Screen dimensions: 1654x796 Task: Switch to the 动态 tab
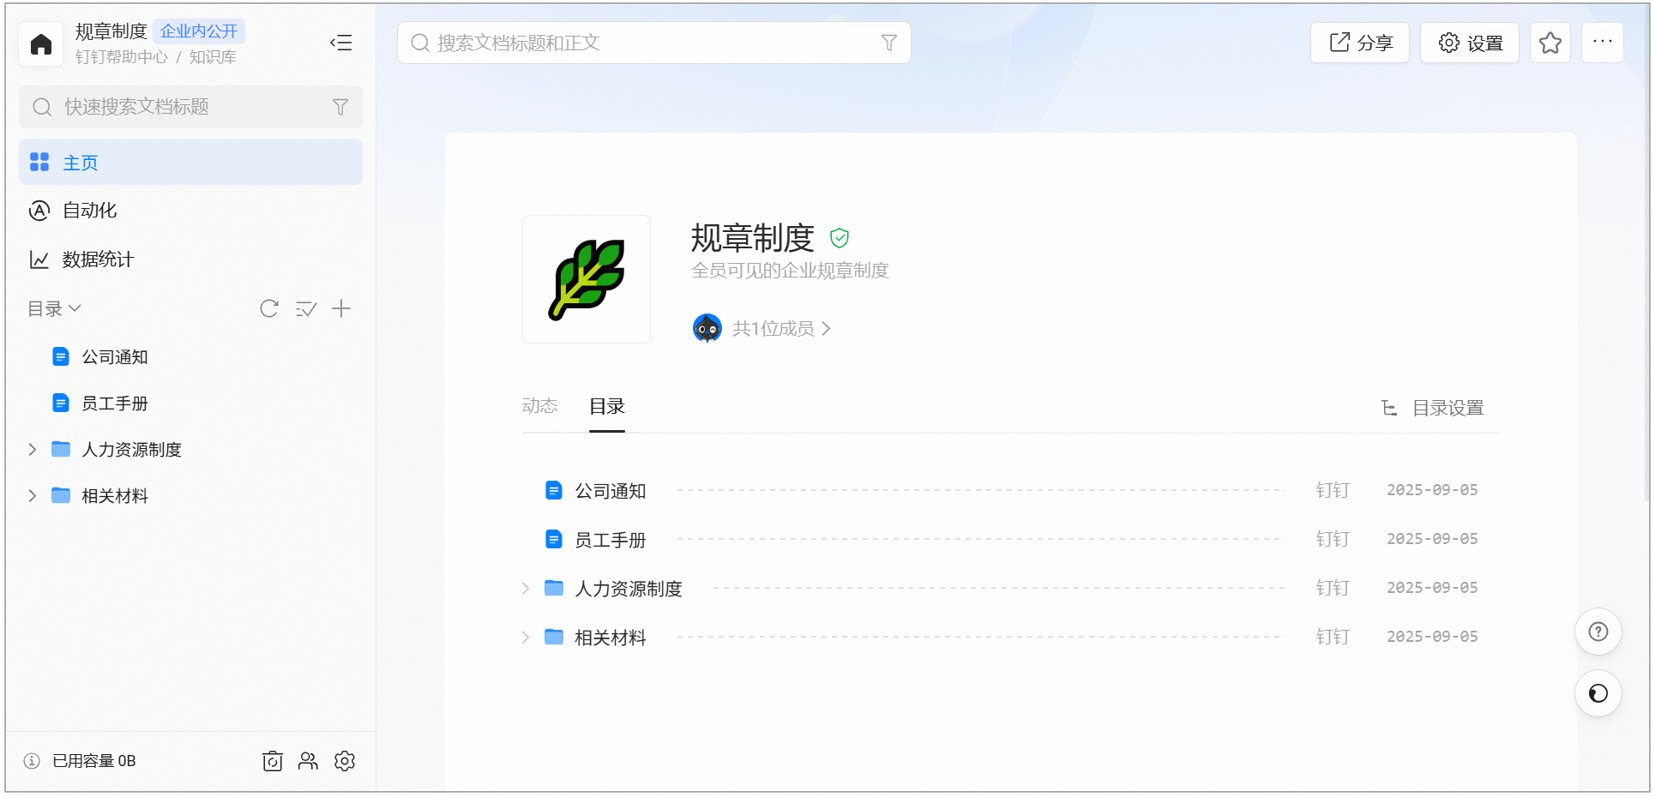[540, 406]
